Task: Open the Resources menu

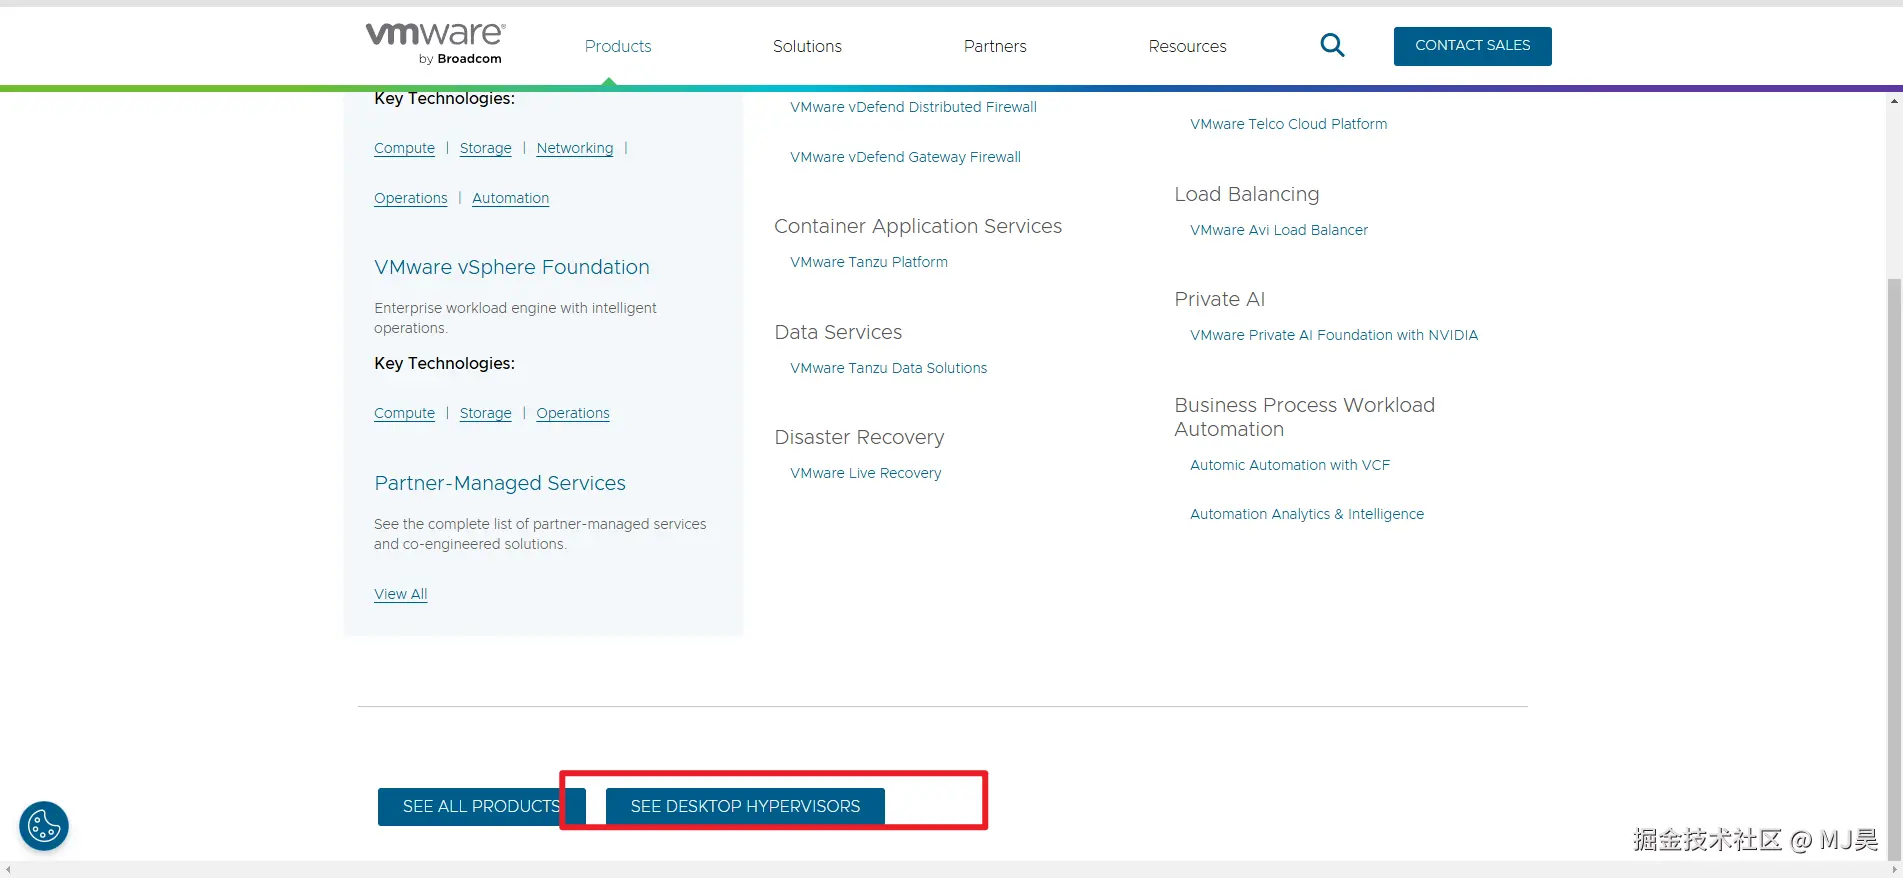Action: [x=1187, y=46]
